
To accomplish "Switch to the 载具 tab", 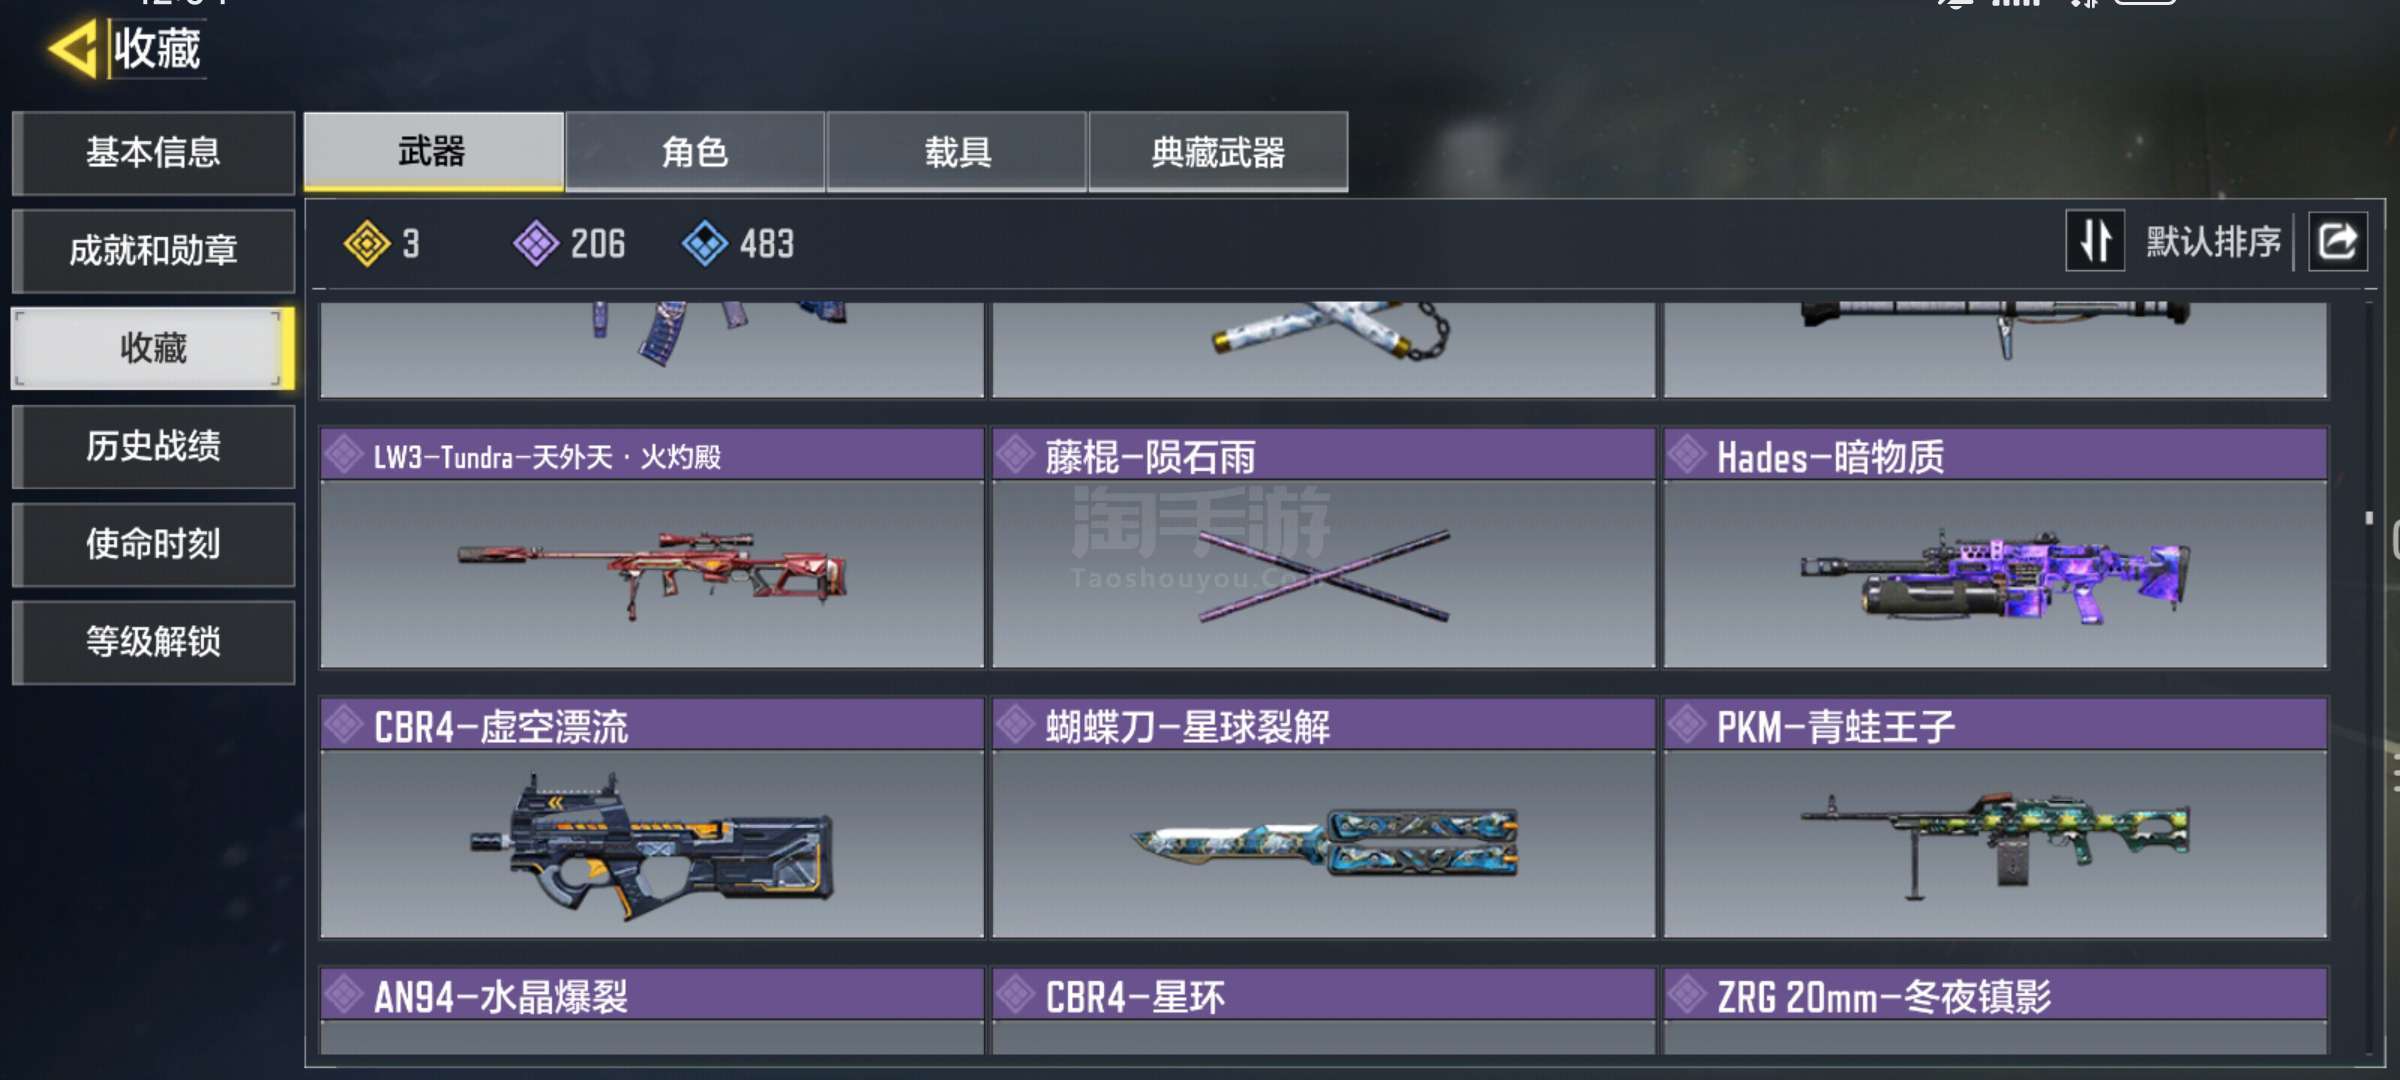I will [x=957, y=152].
